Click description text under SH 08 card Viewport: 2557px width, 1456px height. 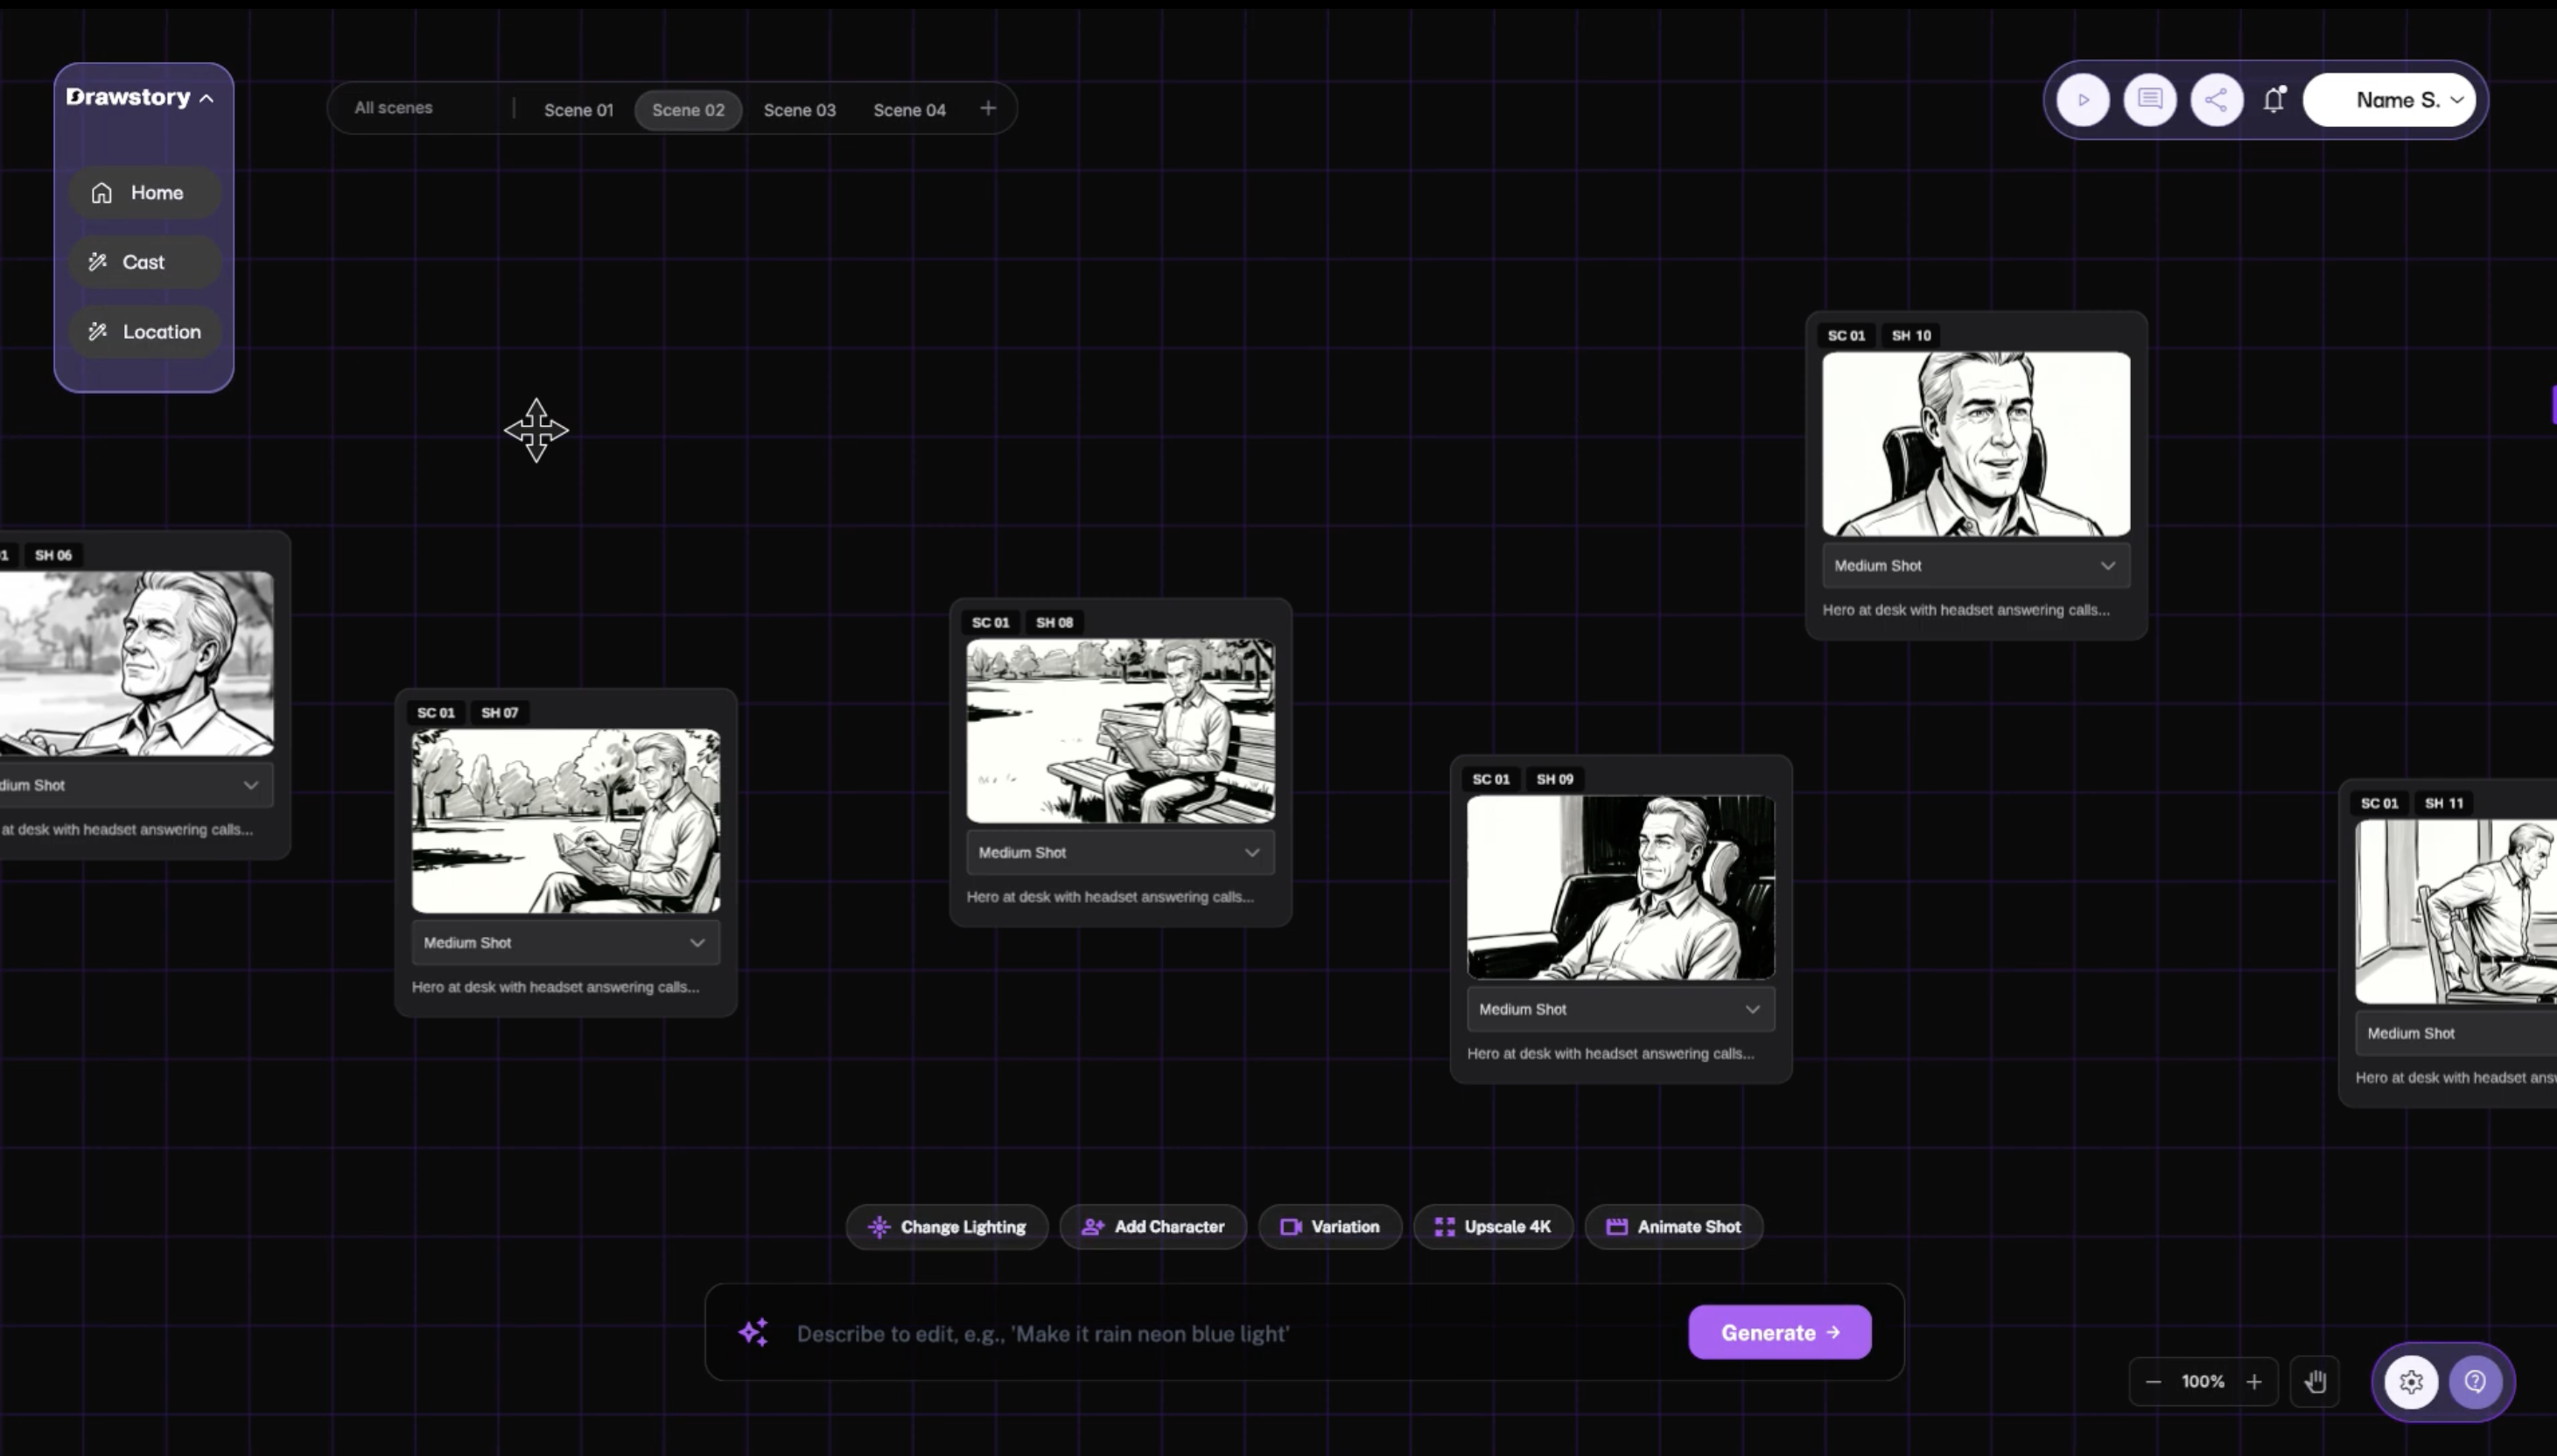1110,898
